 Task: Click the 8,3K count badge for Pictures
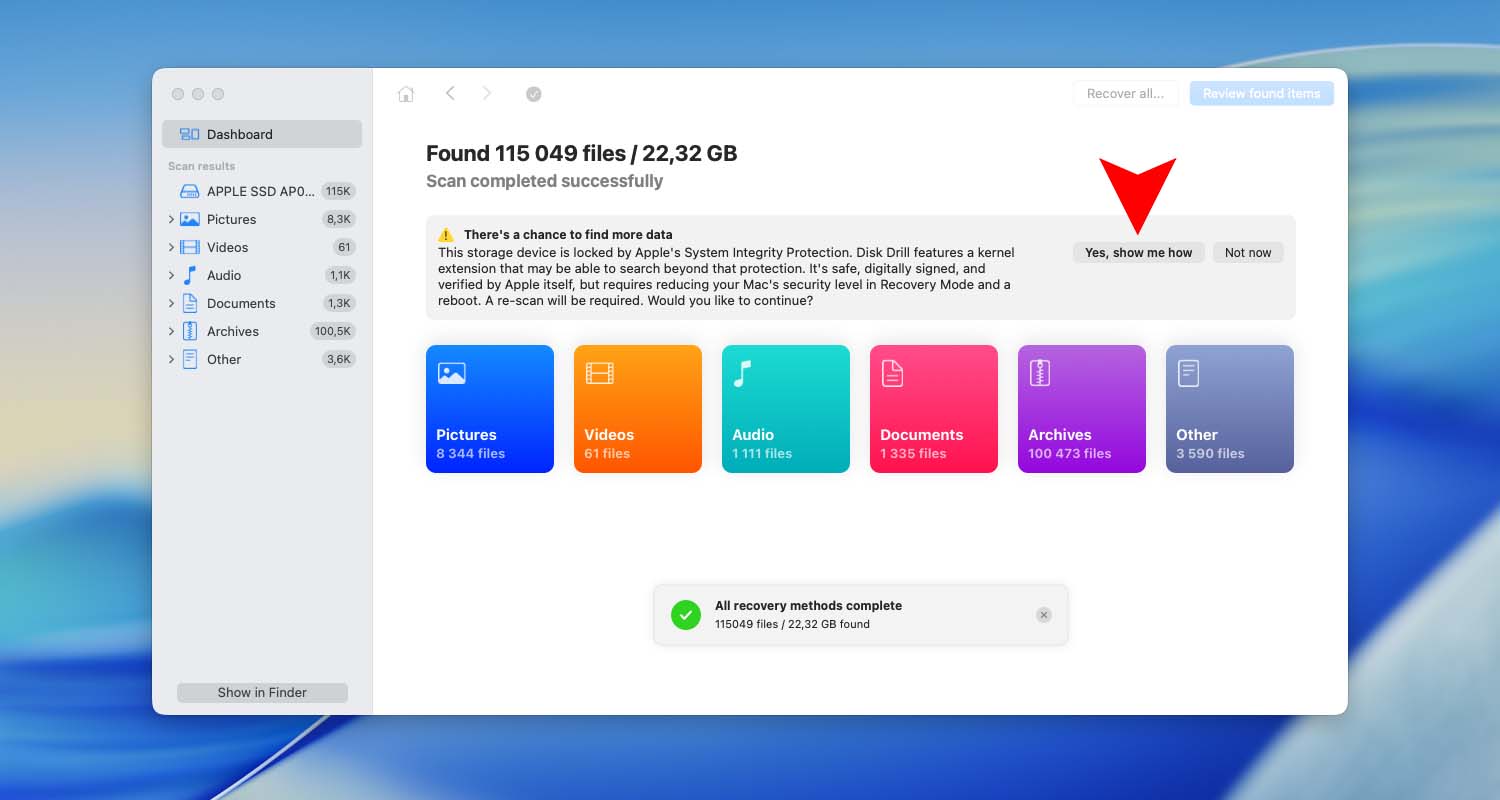tap(338, 219)
